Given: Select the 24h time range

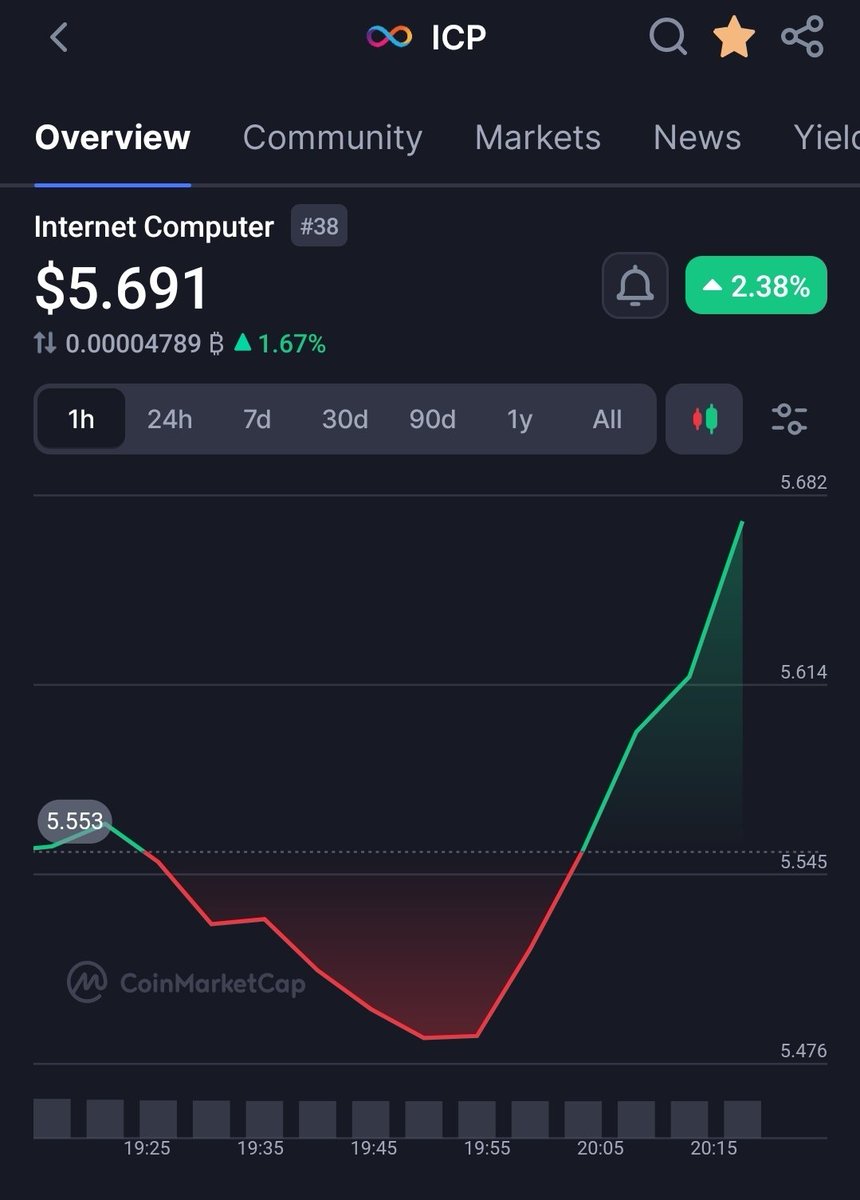Looking at the screenshot, I should [169, 419].
